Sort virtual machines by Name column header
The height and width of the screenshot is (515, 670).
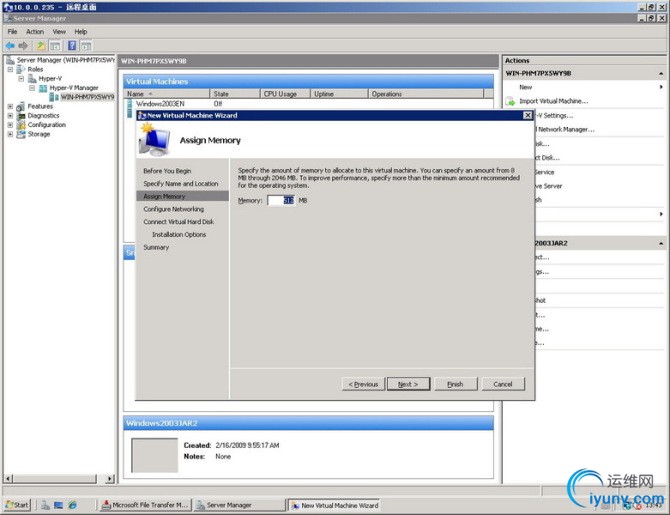tap(167, 94)
